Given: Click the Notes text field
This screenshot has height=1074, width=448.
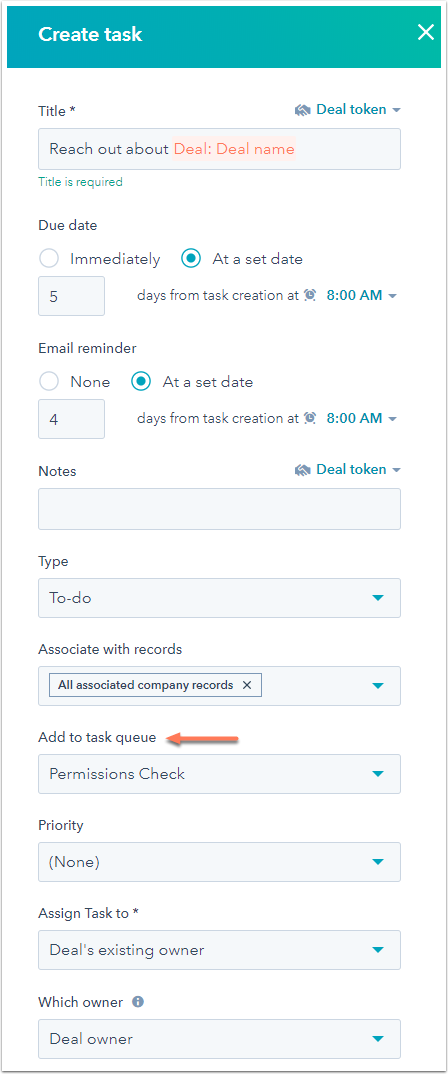Looking at the screenshot, I should [x=219, y=509].
